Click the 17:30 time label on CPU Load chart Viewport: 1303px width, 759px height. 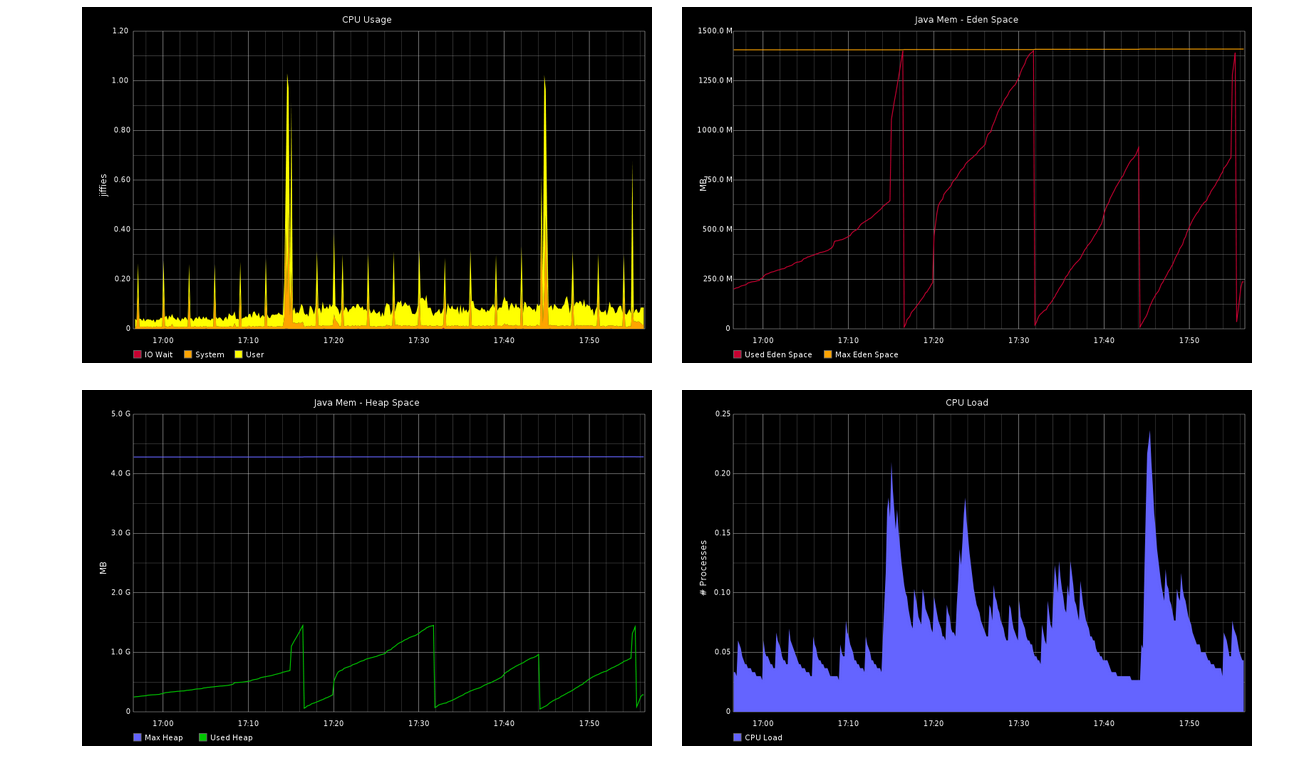pyautogui.click(x=1019, y=724)
